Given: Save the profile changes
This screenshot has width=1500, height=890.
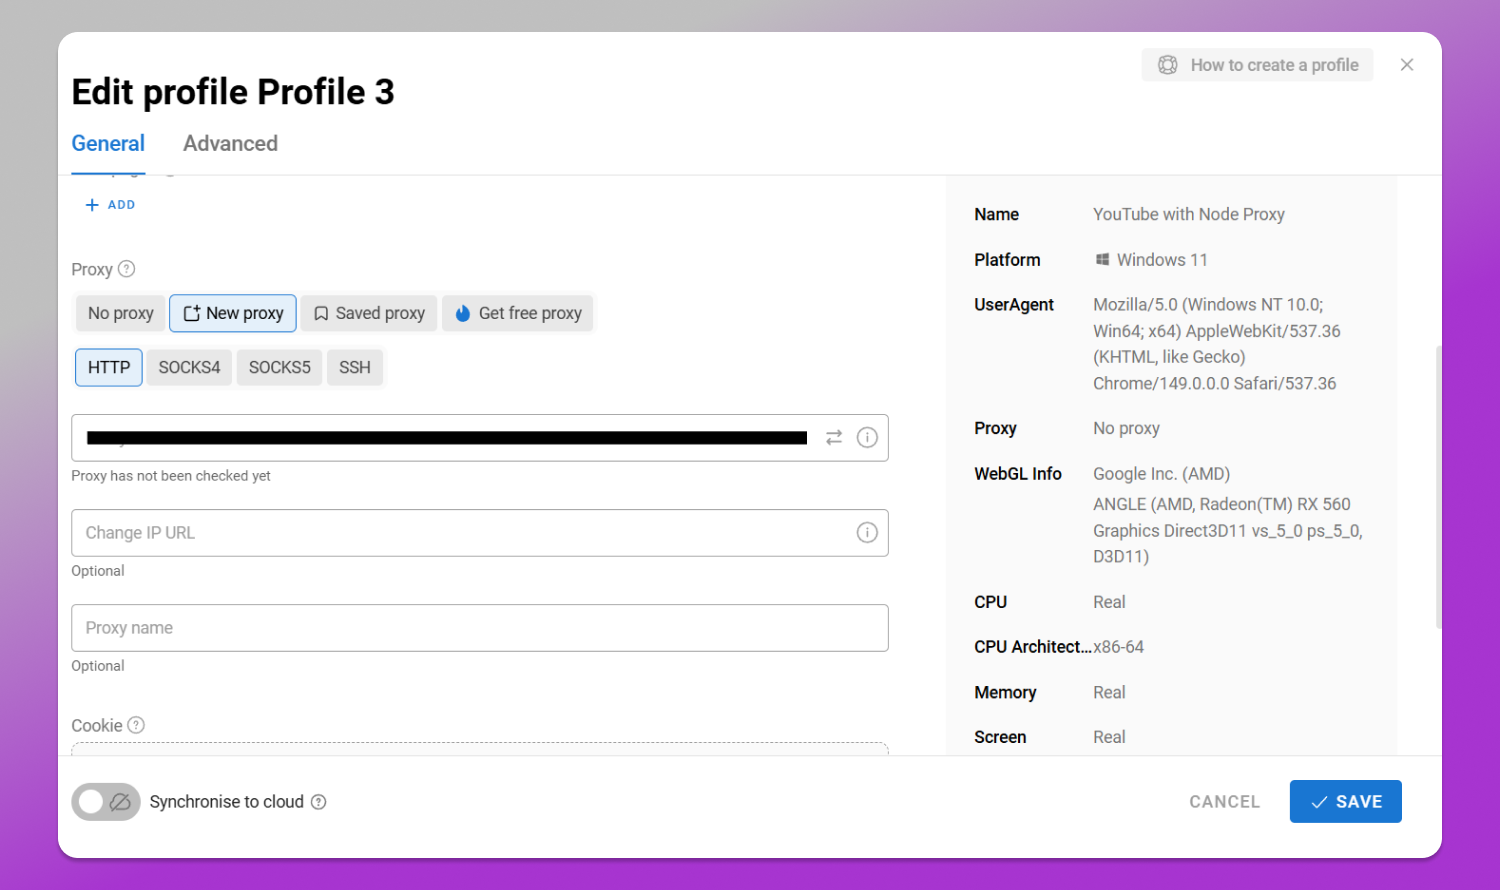Looking at the screenshot, I should (1346, 802).
